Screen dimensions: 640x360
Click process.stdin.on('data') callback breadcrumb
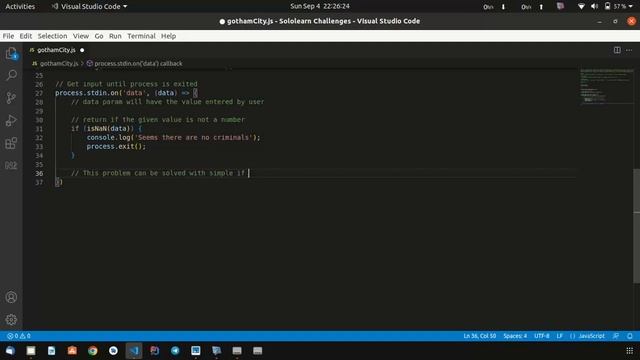[138, 64]
